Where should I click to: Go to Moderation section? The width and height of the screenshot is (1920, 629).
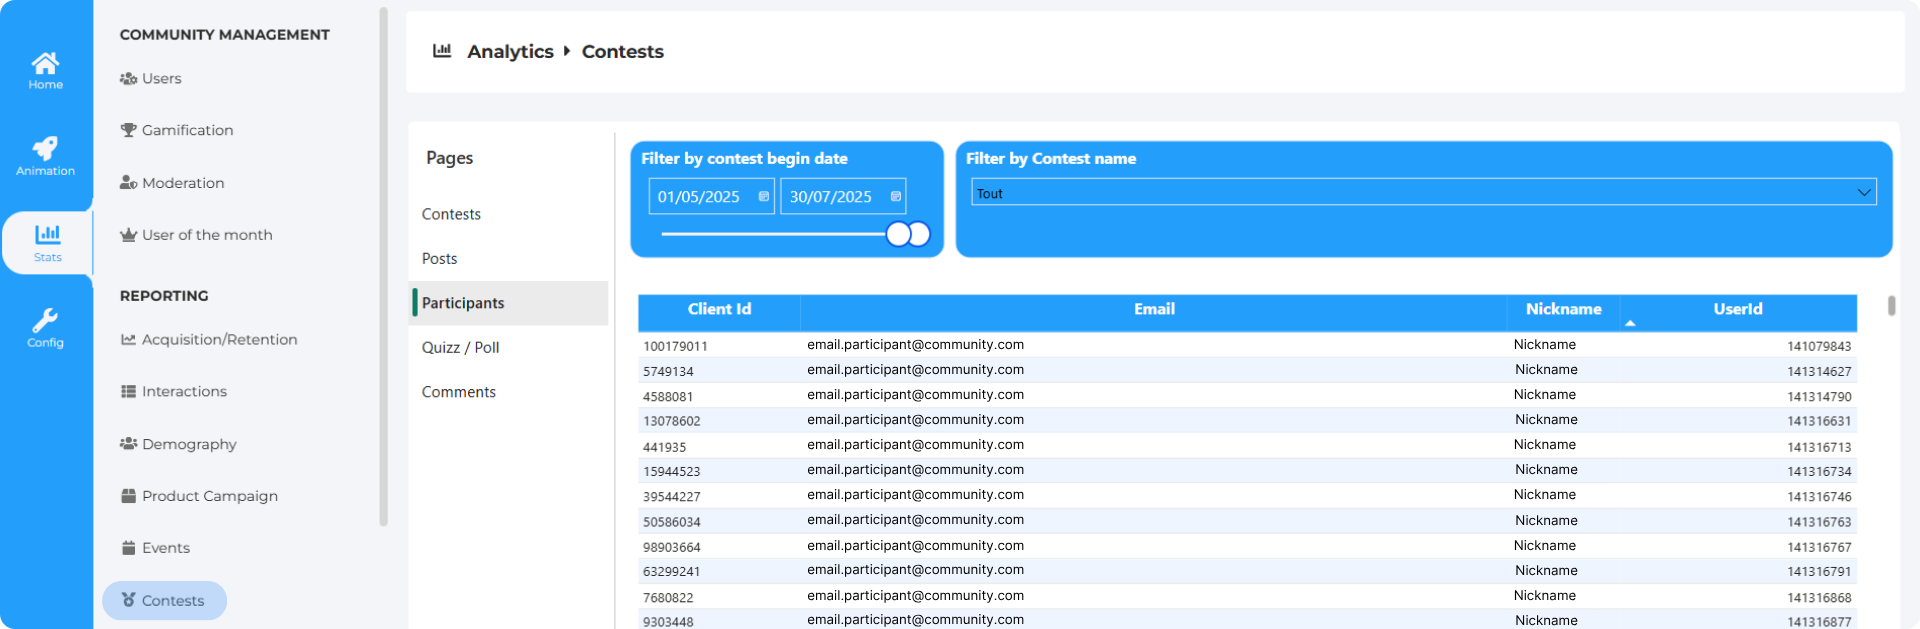pos(182,183)
